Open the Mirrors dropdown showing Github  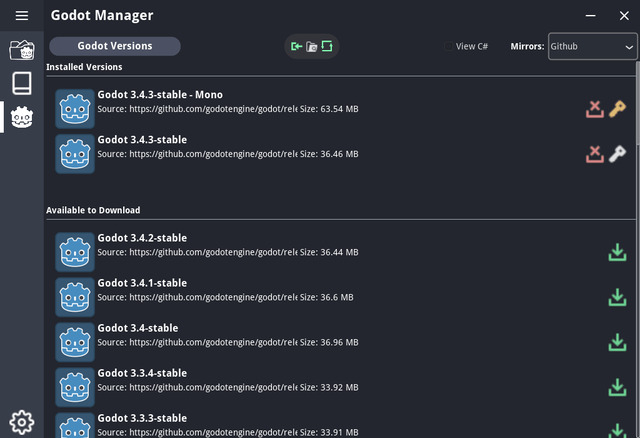(592, 46)
